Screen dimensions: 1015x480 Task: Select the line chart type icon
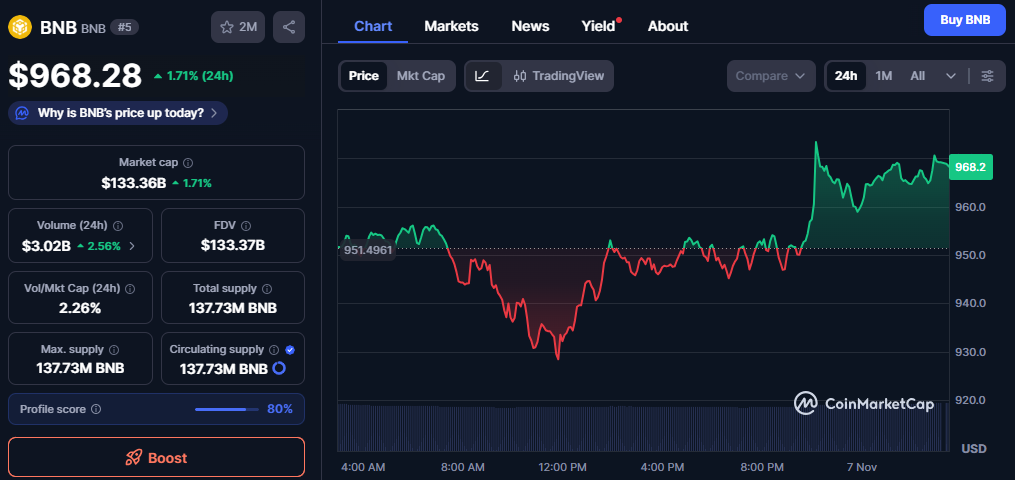[x=482, y=76]
